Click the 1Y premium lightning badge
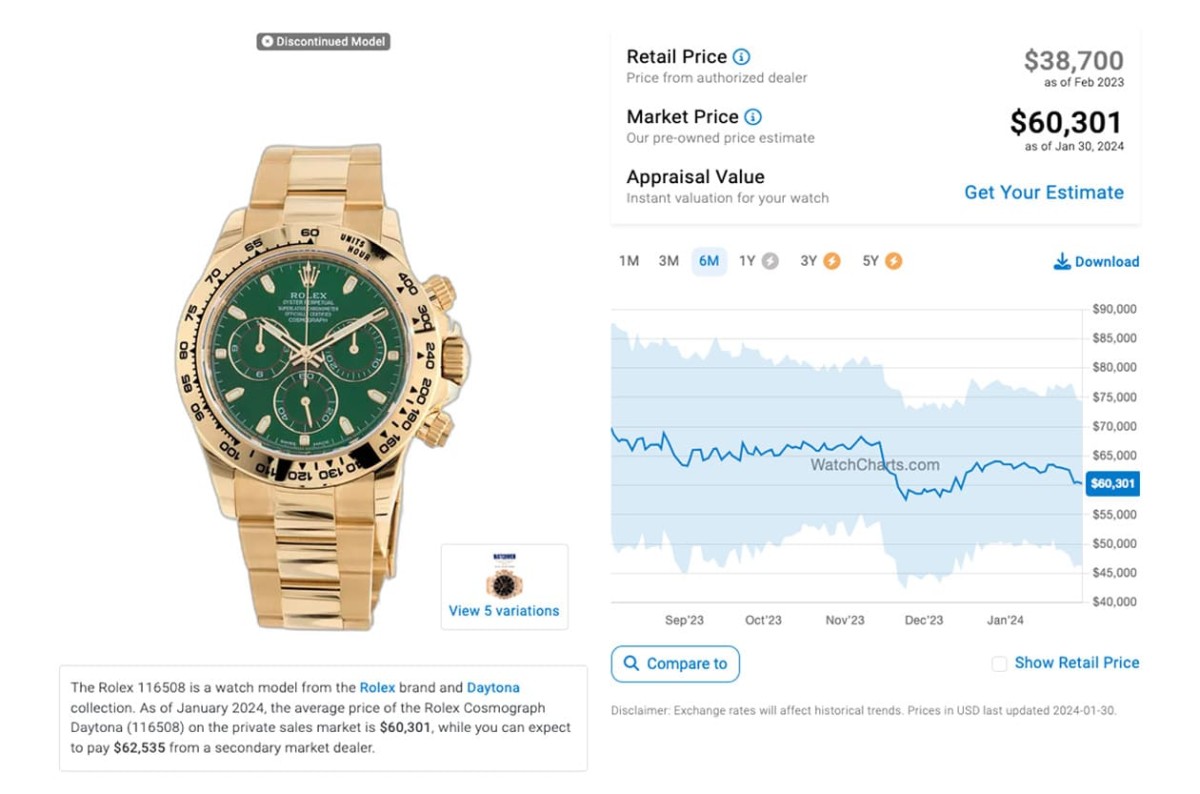This screenshot has width=1200, height=794. coord(769,262)
